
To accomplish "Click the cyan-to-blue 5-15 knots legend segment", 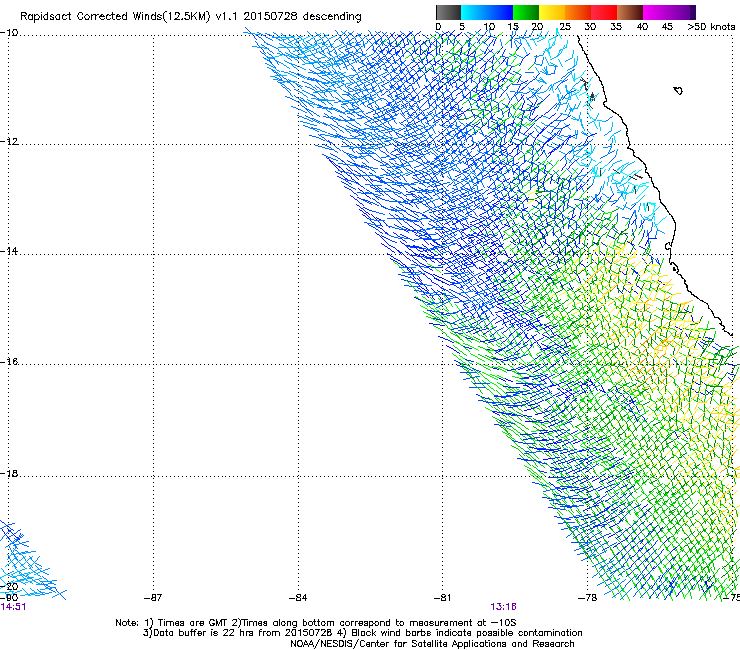I will tap(487, 12).
